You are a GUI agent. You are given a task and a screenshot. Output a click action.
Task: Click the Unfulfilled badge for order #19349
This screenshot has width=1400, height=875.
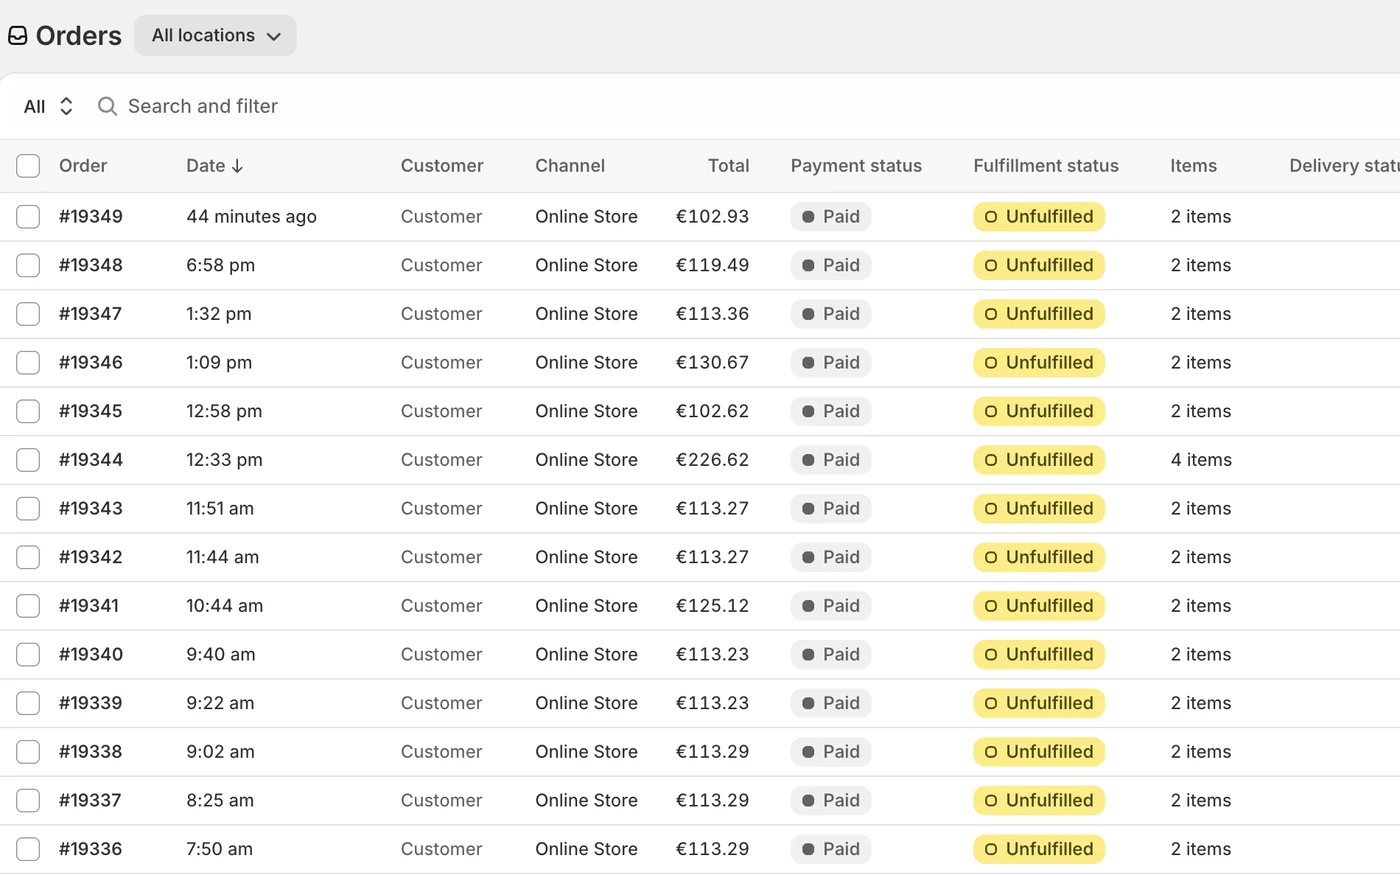[x=1039, y=217]
